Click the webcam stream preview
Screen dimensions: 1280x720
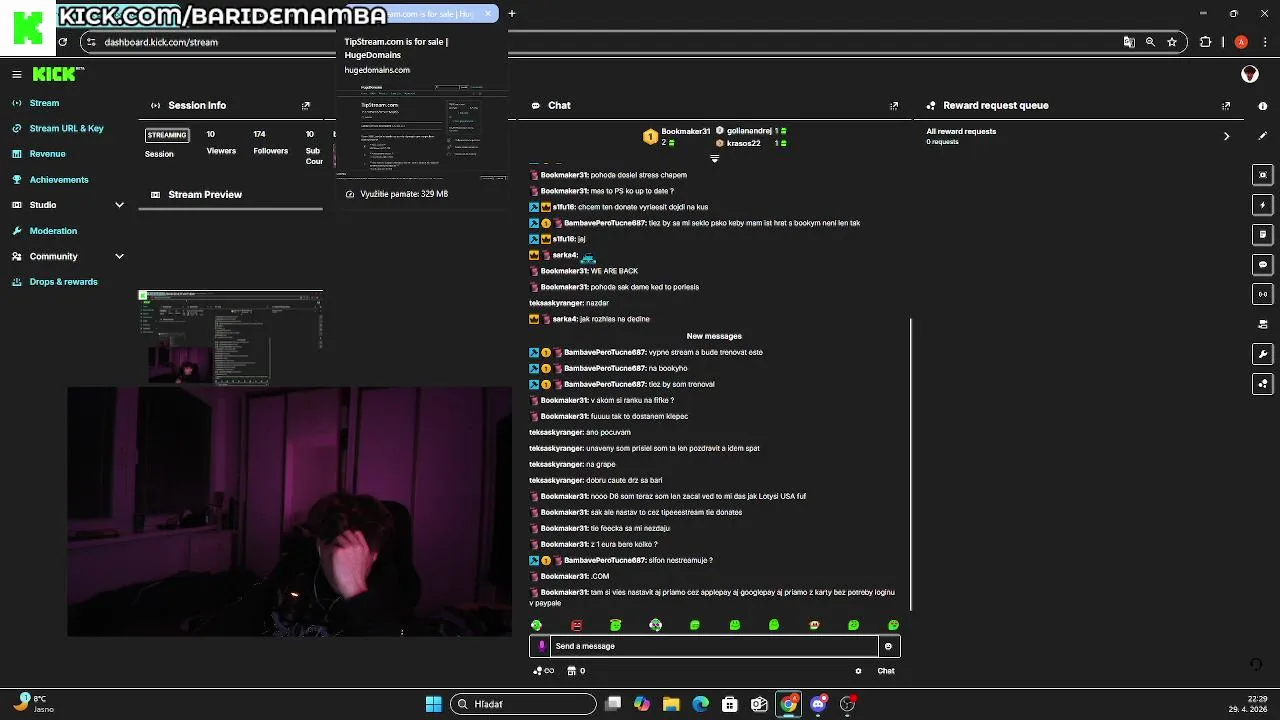point(289,511)
